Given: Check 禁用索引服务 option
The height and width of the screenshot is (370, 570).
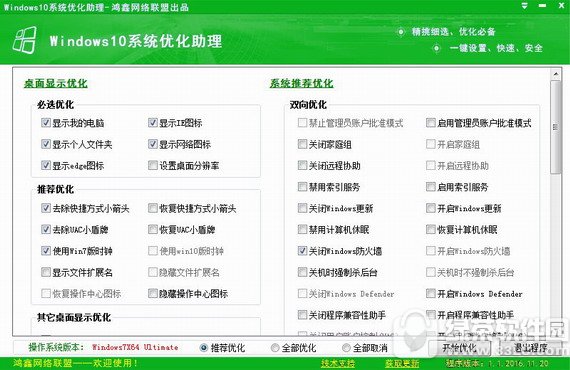Looking at the screenshot, I should (302, 187).
